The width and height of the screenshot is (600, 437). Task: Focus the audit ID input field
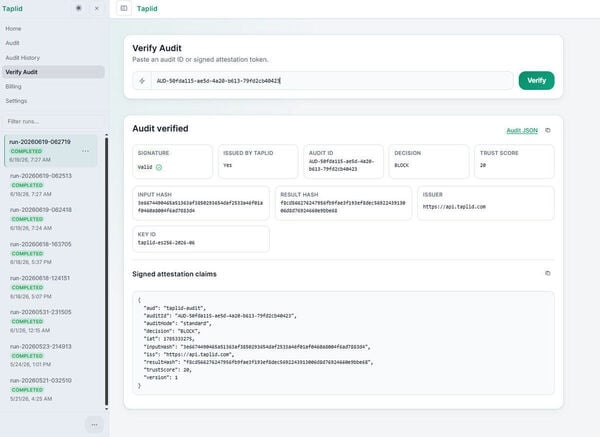(332, 81)
